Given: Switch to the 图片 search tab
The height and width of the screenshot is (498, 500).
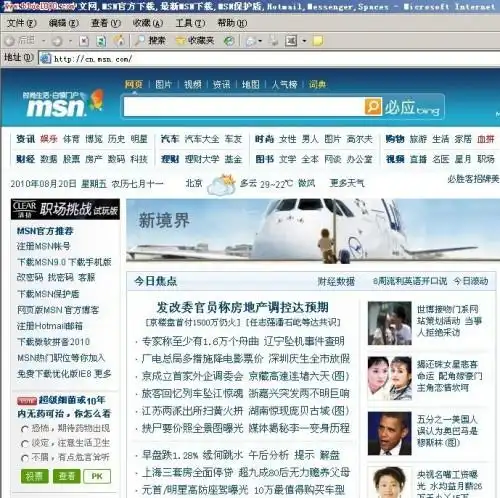Looking at the screenshot, I should click(163, 84).
